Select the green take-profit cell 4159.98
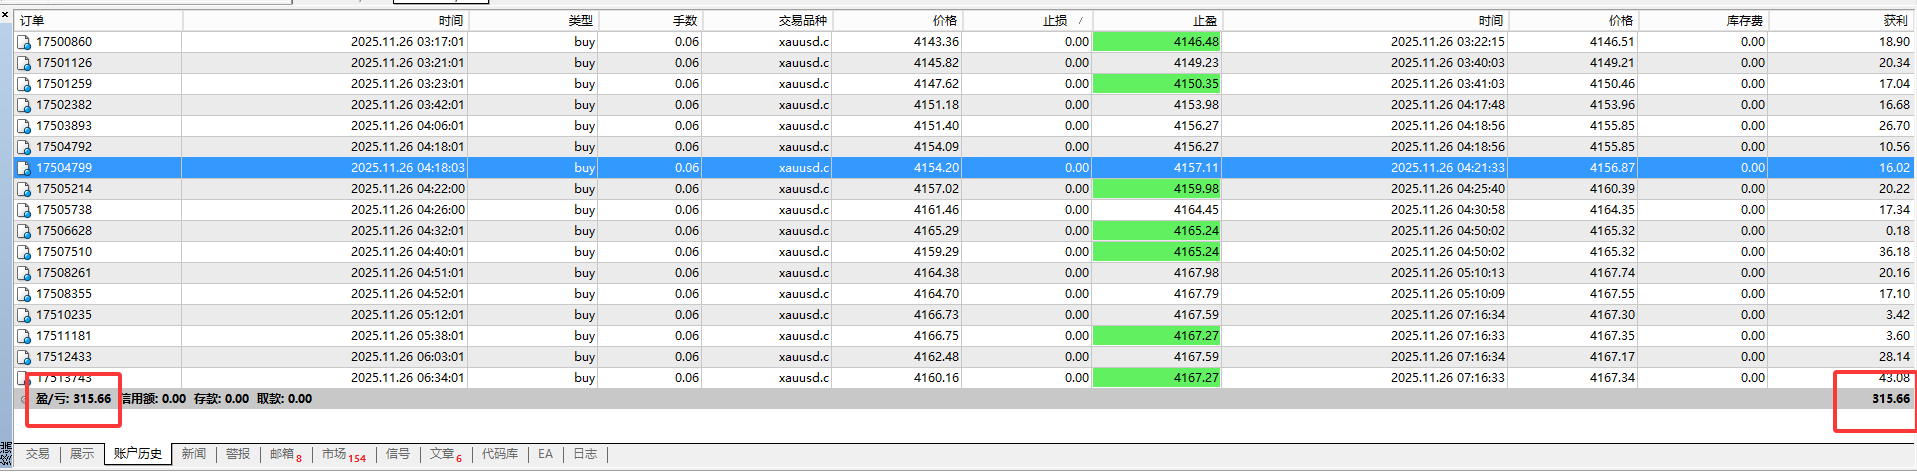This screenshot has height=472, width=1917. point(1157,189)
